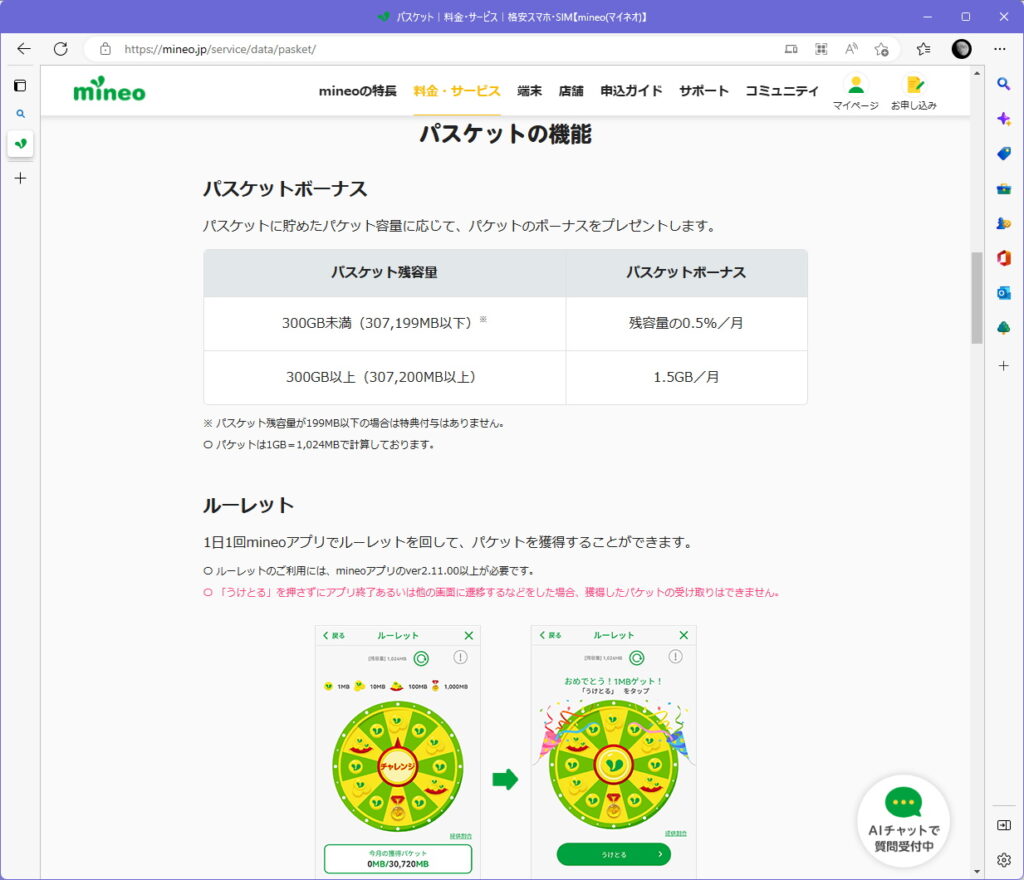Screen dimensions: 1024x880
Task: Click 戻る in left roulette screenshot
Action: pos(334,635)
